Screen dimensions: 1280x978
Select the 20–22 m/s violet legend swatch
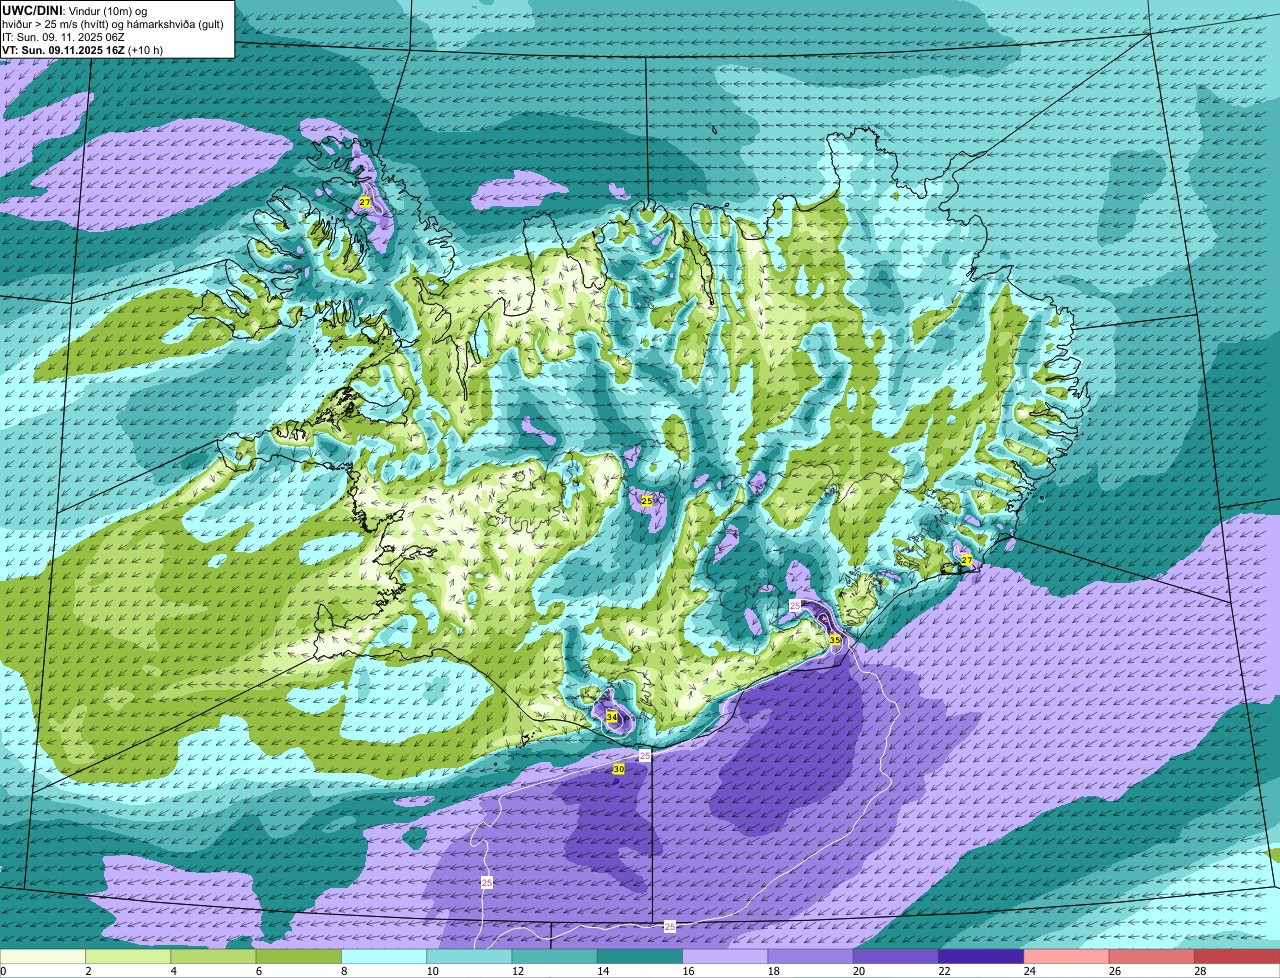pos(896,956)
